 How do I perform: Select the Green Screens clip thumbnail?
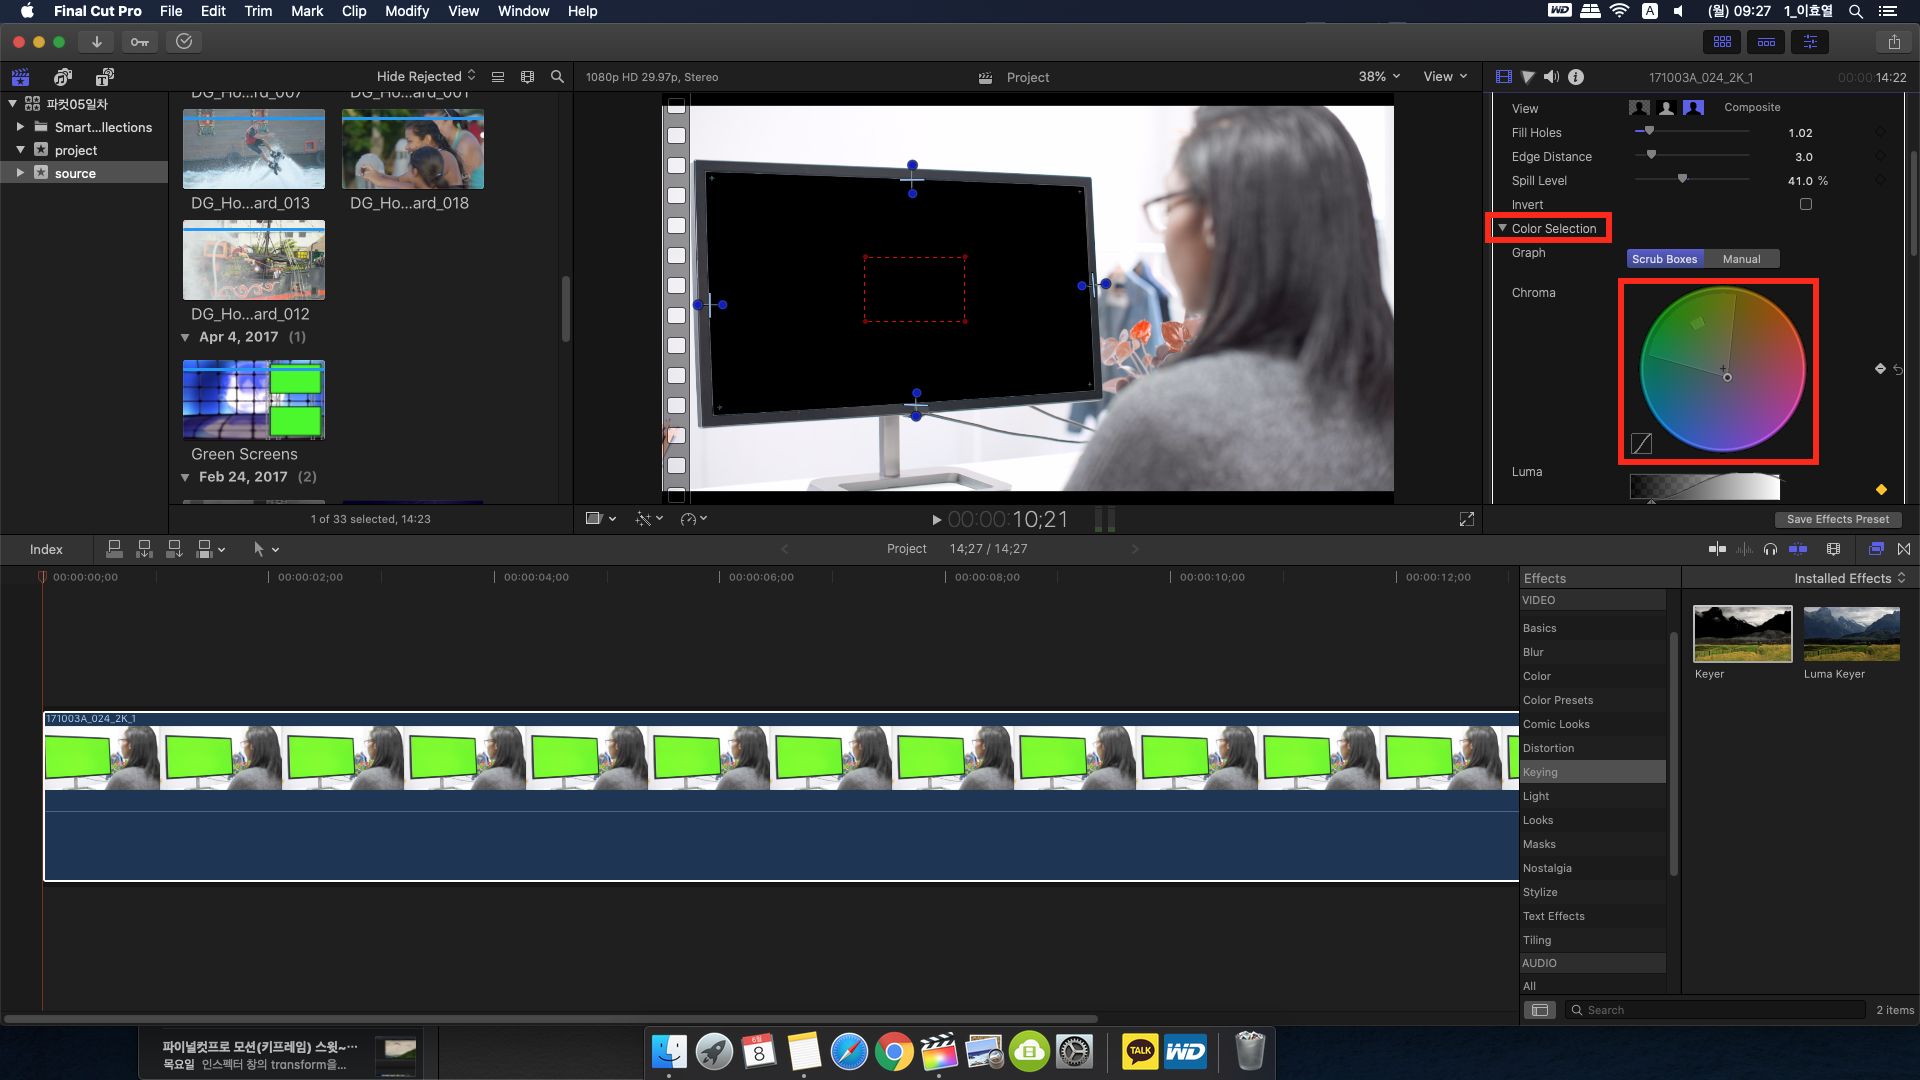[254, 400]
